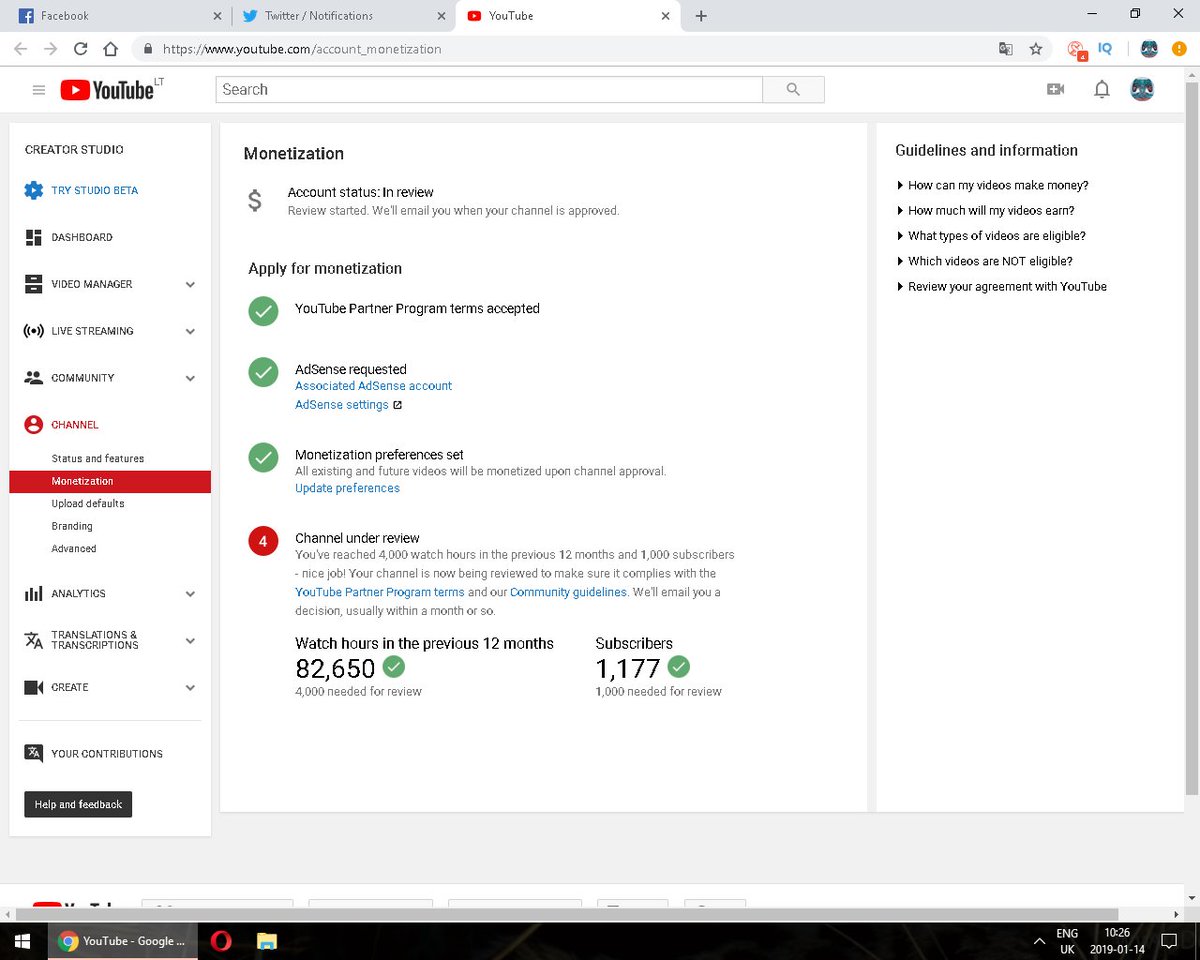Image resolution: width=1200 pixels, height=960 pixels.
Task: Open the Windows Start menu
Action: (x=22, y=941)
